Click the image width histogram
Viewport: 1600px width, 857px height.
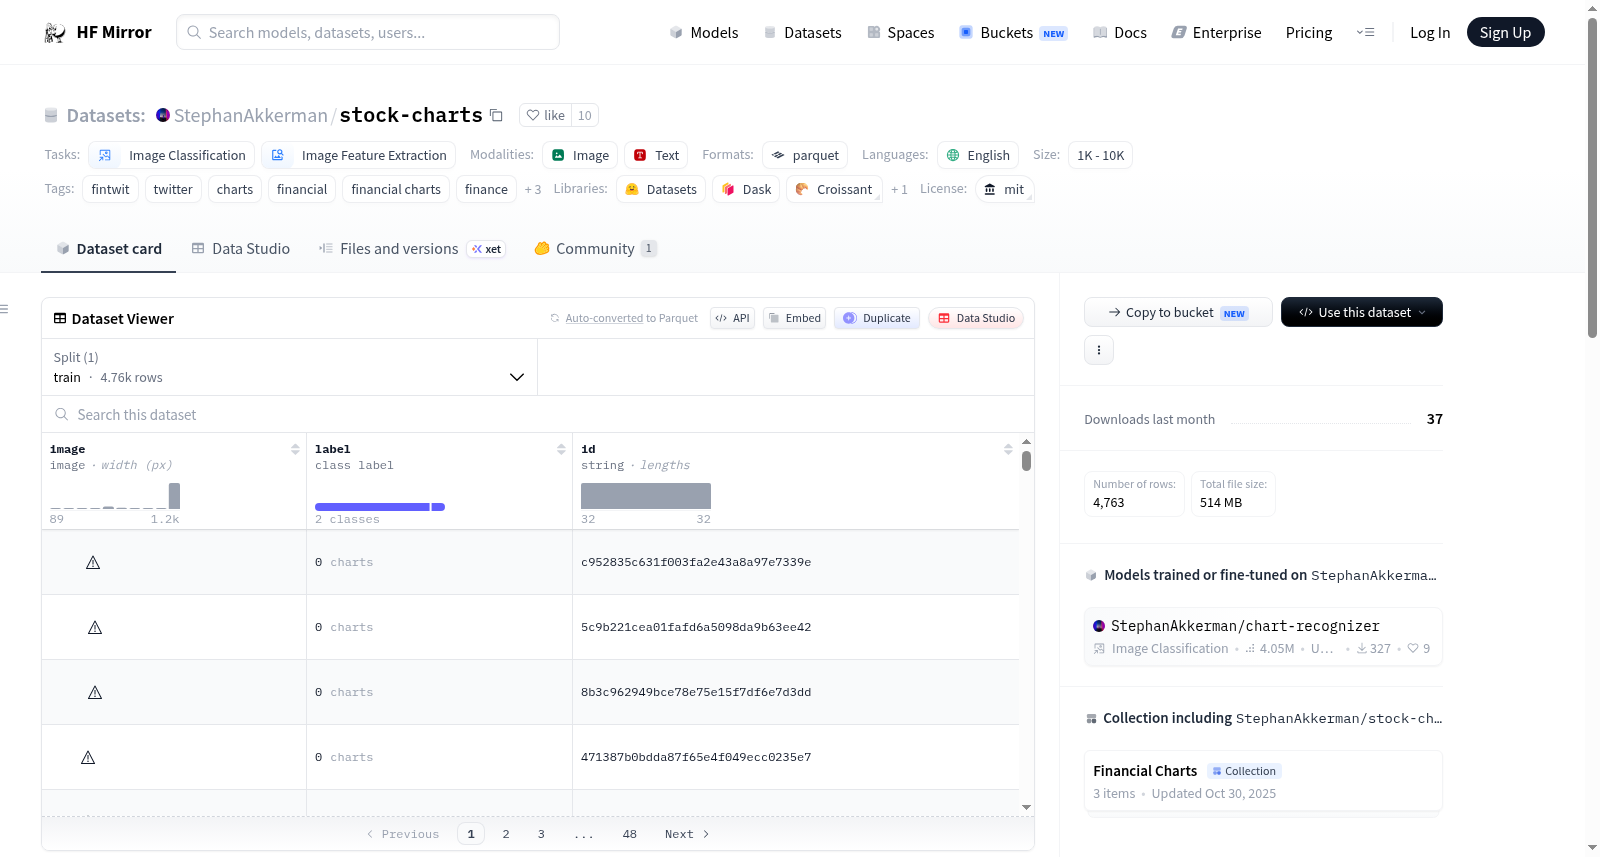[115, 496]
